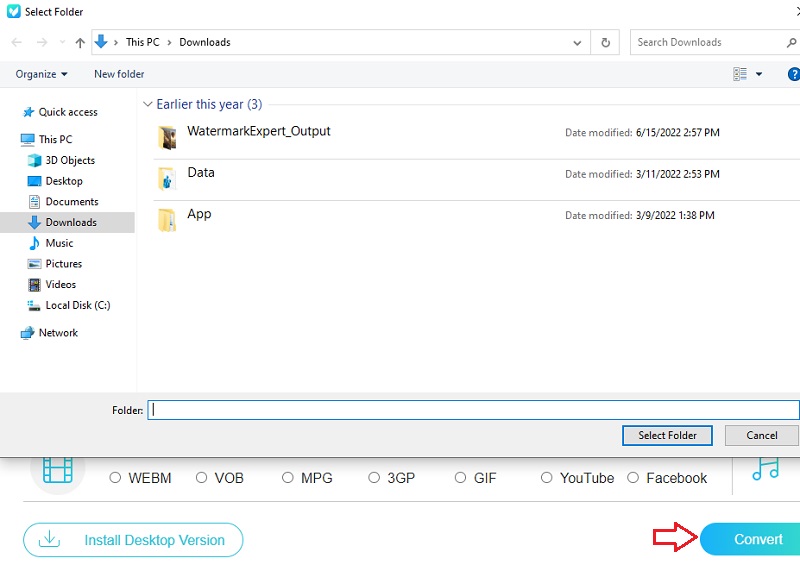Click the video format film icon
This screenshot has height=571, width=800.
[58, 470]
